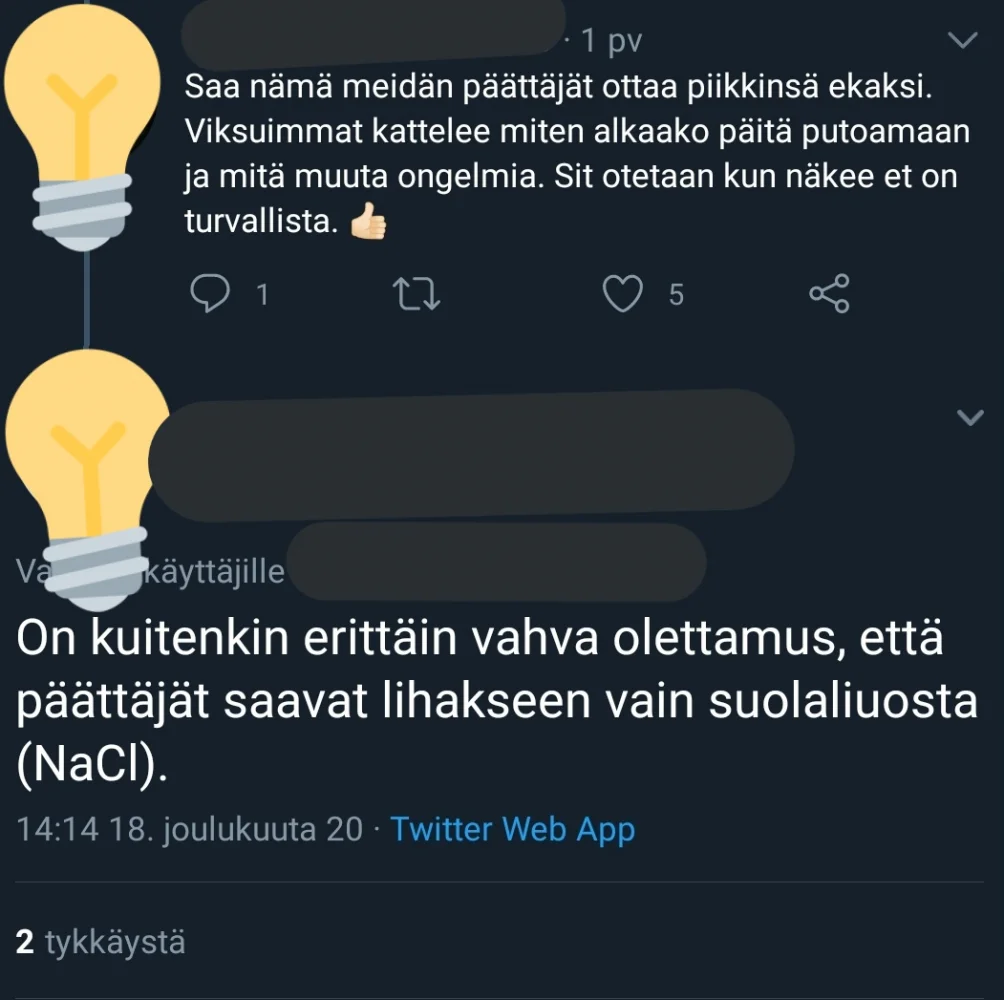
Task: Click the redacted username on first tweet
Action: pos(370,38)
